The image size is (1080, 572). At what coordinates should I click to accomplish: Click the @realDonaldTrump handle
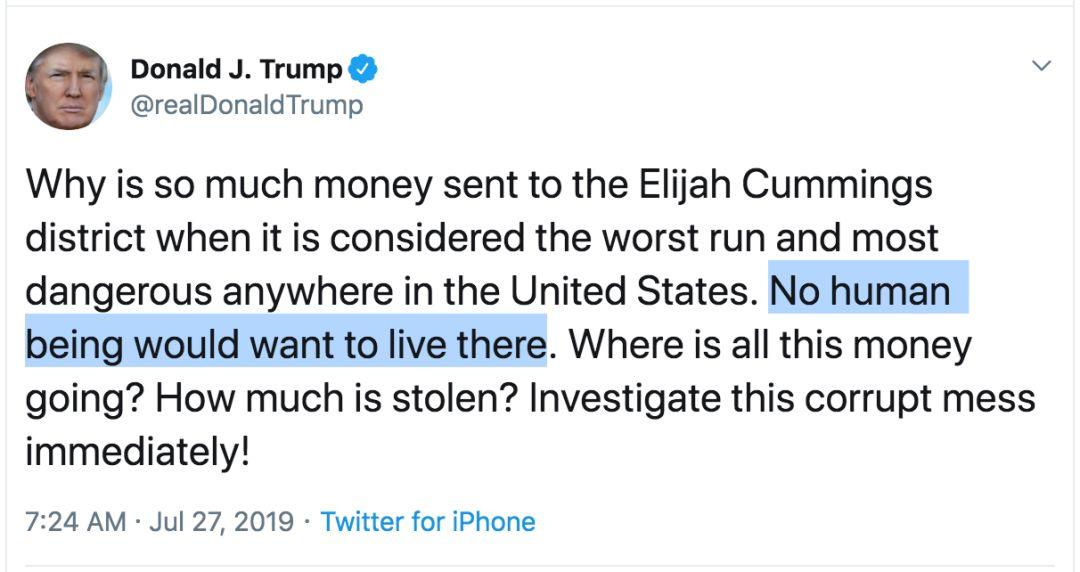247,104
